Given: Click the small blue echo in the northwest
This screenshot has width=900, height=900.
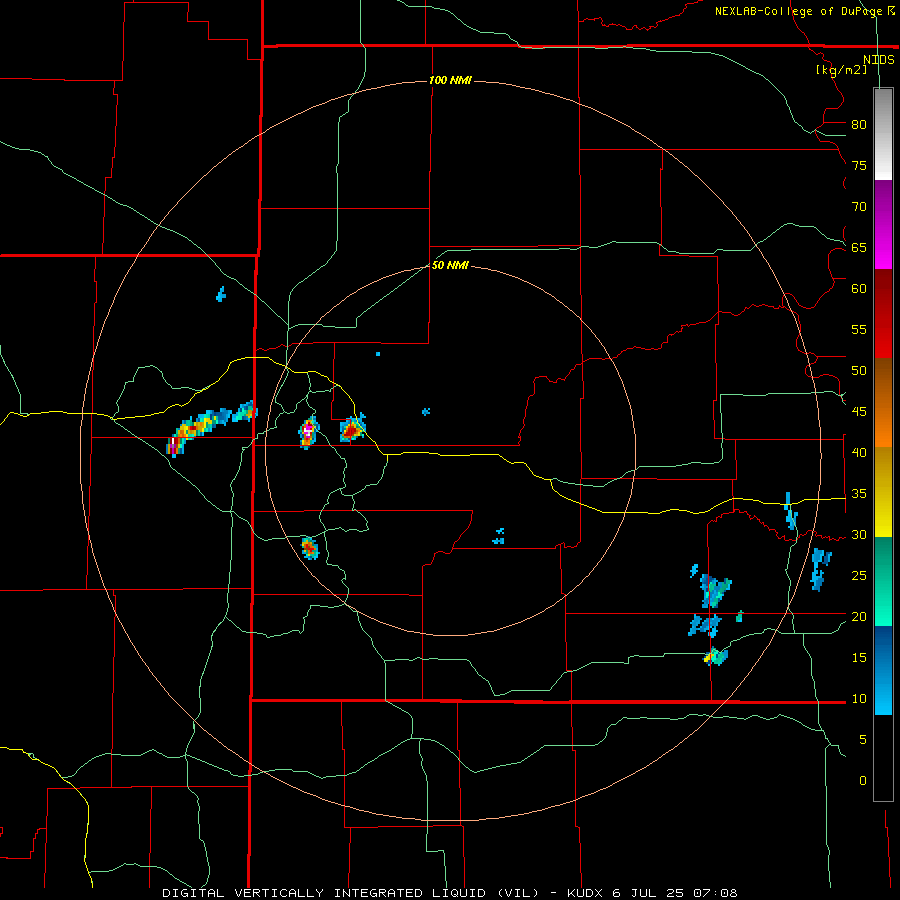Looking at the screenshot, I should click(221, 294).
